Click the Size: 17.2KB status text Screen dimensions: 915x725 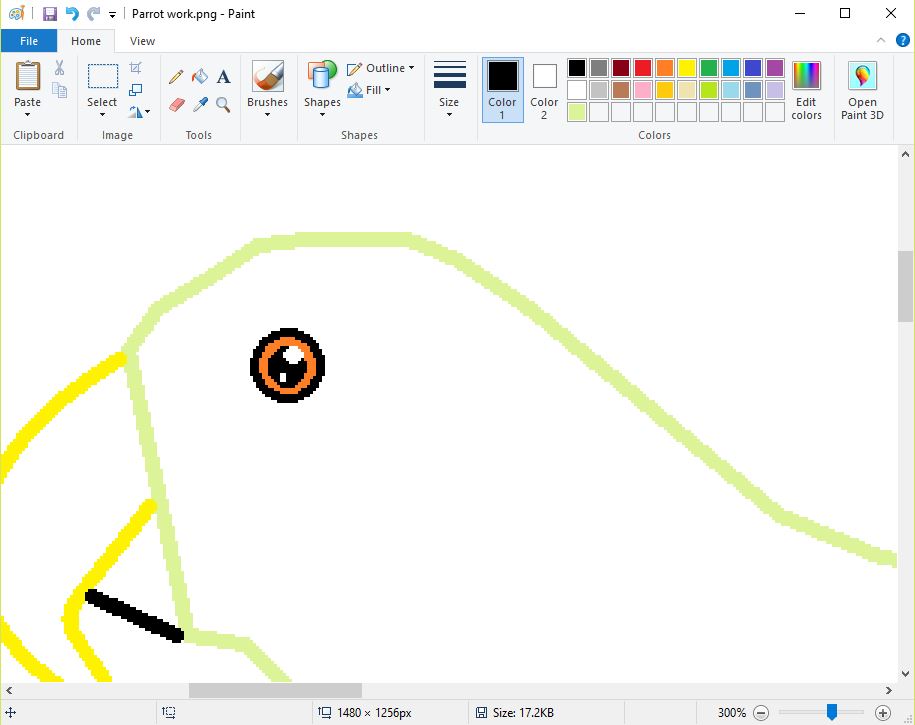[523, 713]
